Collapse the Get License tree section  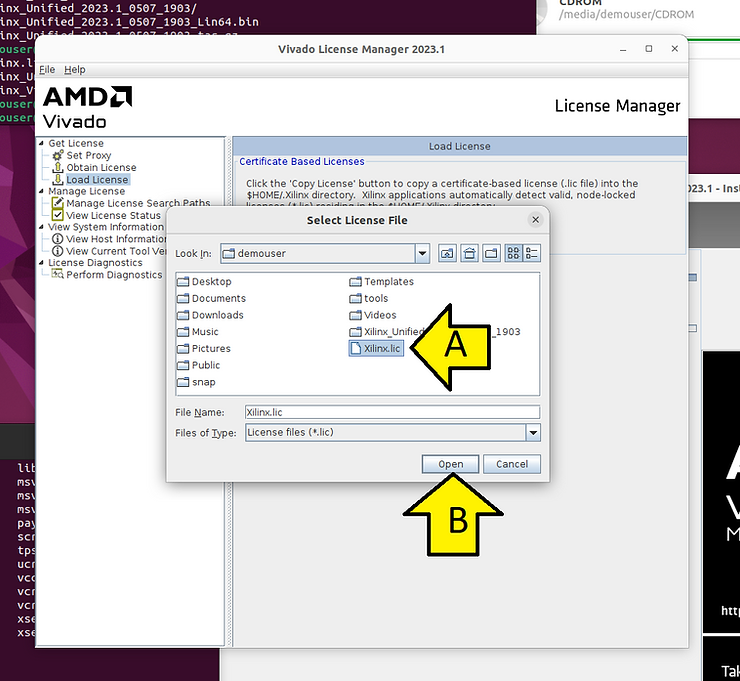(x=41, y=144)
